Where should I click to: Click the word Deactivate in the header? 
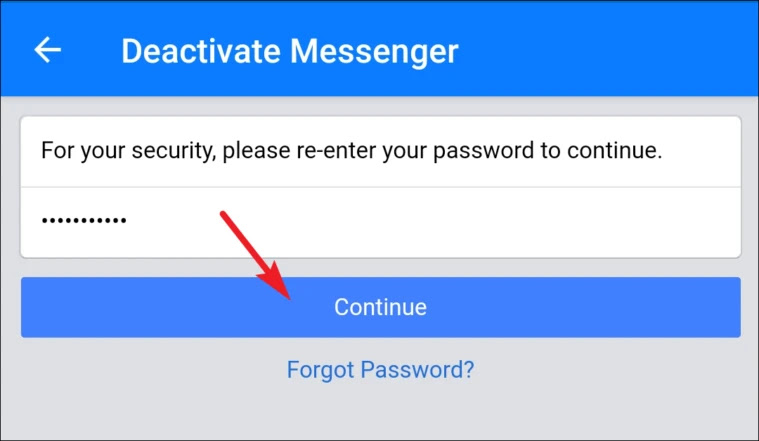pos(201,51)
